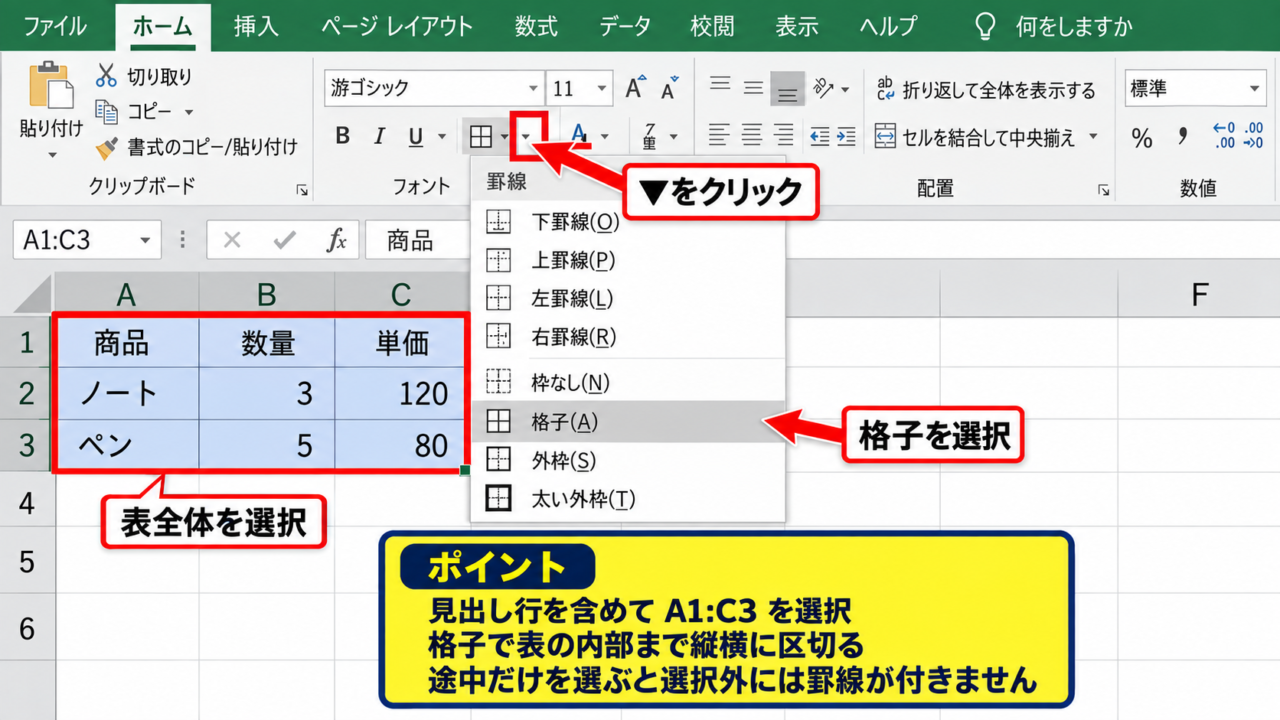Open the 標準 number format dropdown
The height and width of the screenshot is (720, 1280).
[x=1255, y=89]
